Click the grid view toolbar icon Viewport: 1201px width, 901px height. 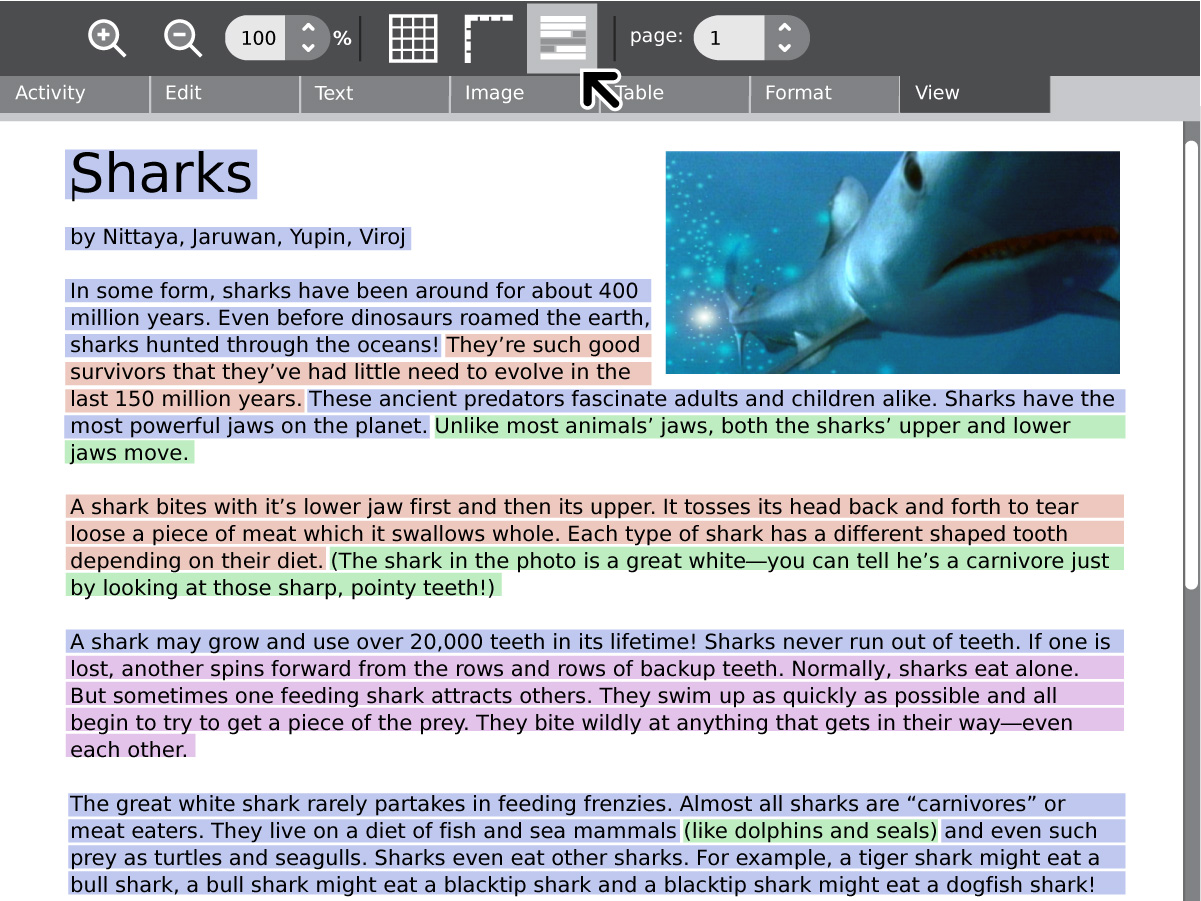tap(413, 38)
